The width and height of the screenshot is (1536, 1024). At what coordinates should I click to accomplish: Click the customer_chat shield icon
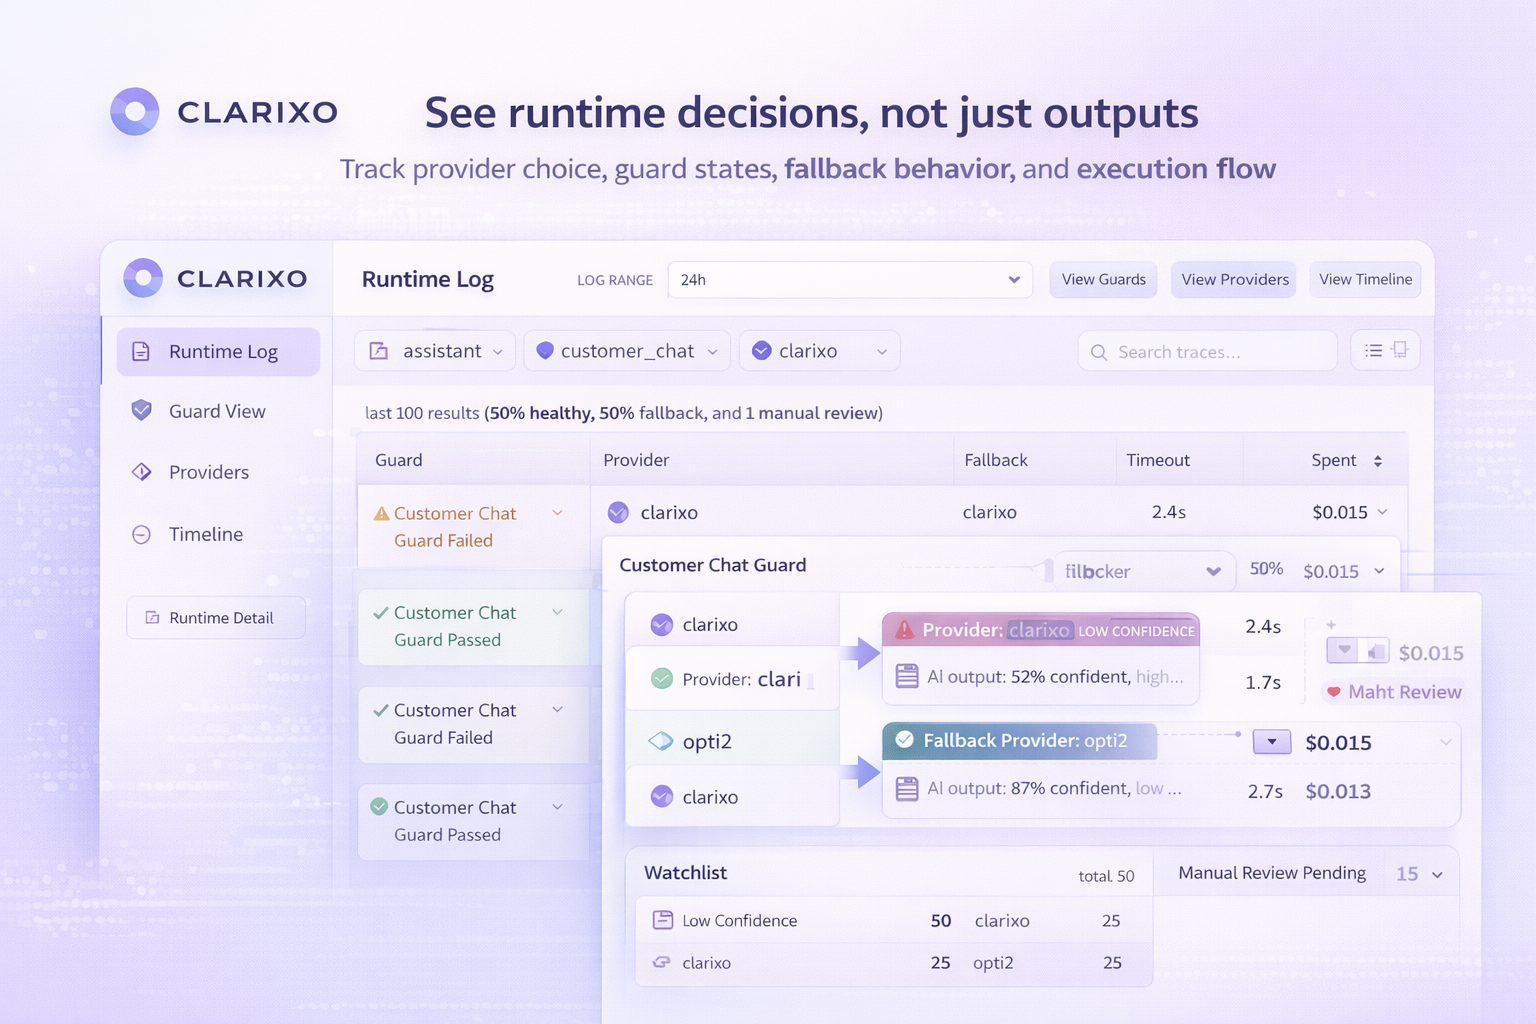click(545, 351)
